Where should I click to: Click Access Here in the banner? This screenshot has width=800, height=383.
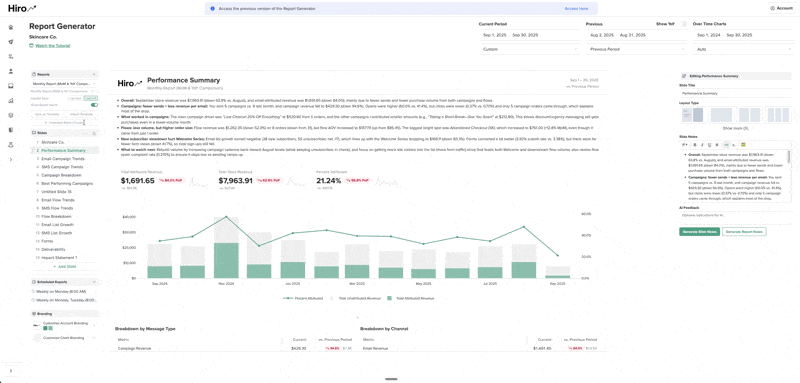pos(576,9)
